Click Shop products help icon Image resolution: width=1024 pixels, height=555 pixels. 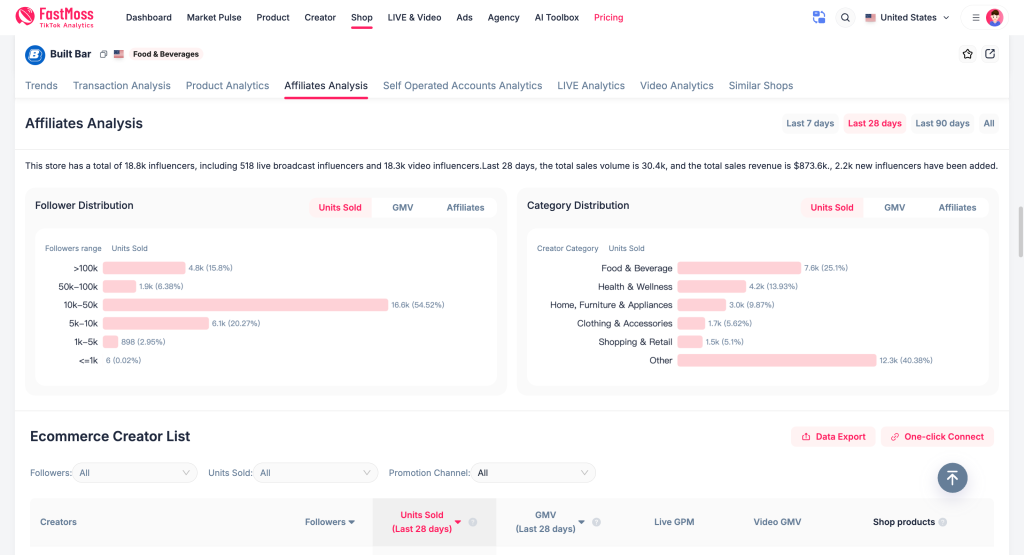(x=942, y=522)
